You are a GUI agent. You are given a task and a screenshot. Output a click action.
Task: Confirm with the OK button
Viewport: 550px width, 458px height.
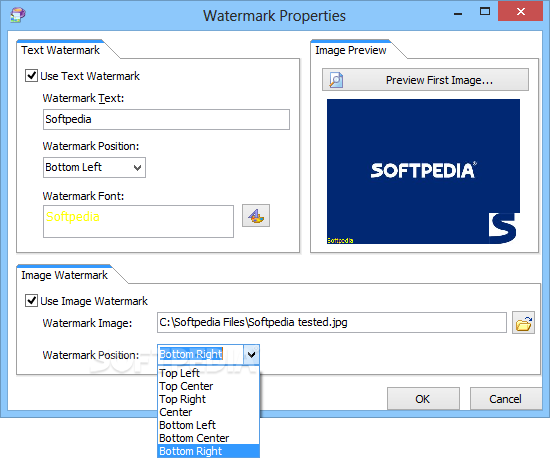pyautogui.click(x=423, y=398)
